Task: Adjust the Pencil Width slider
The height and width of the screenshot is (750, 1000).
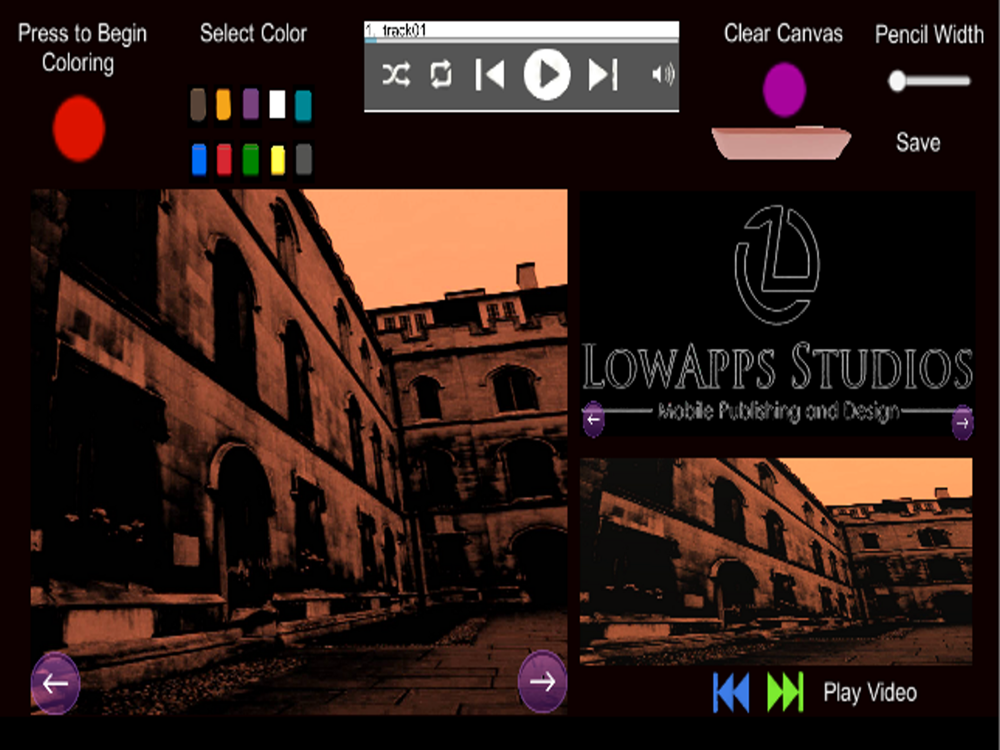Action: pos(930,81)
